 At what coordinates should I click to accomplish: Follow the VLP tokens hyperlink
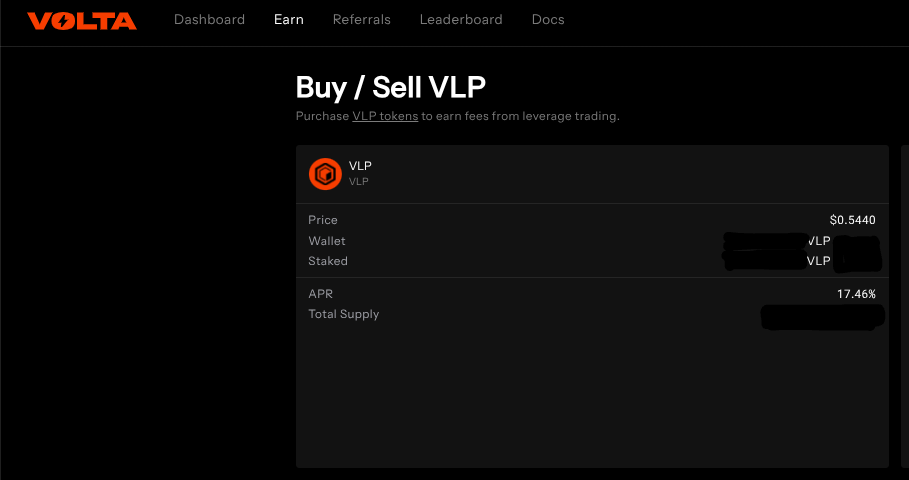pyautogui.click(x=385, y=116)
